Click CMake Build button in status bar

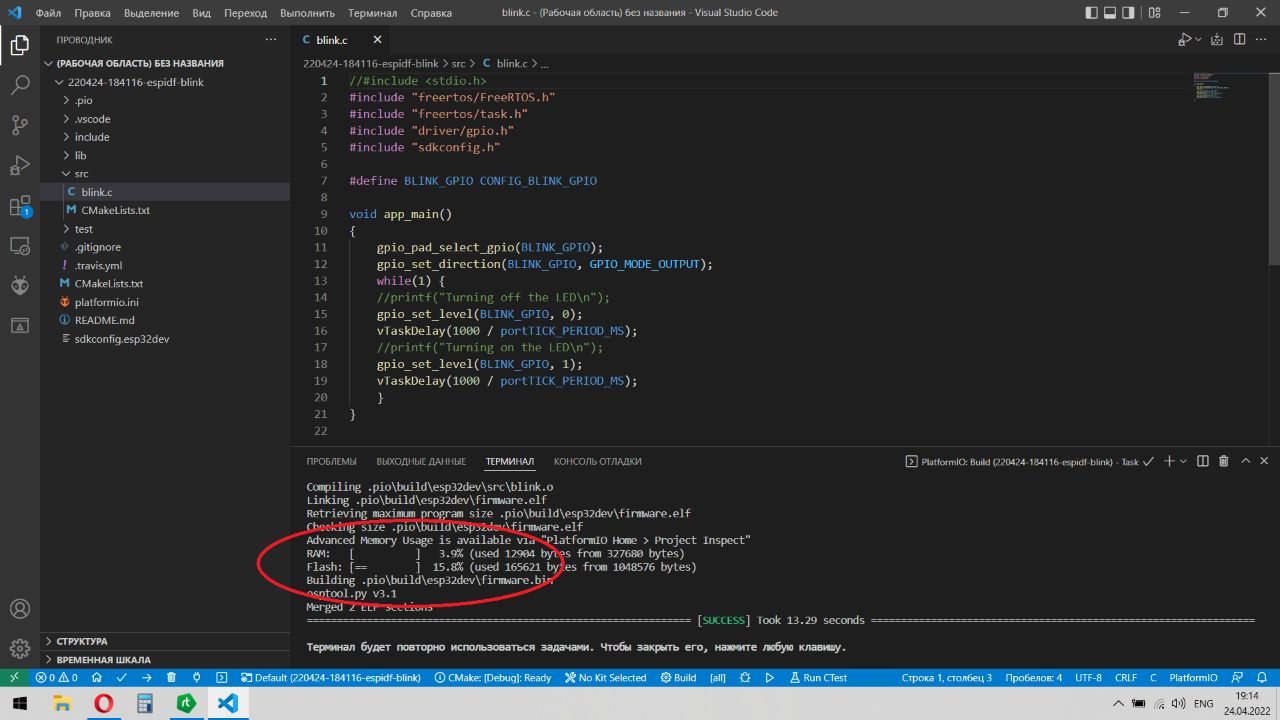tap(678, 677)
